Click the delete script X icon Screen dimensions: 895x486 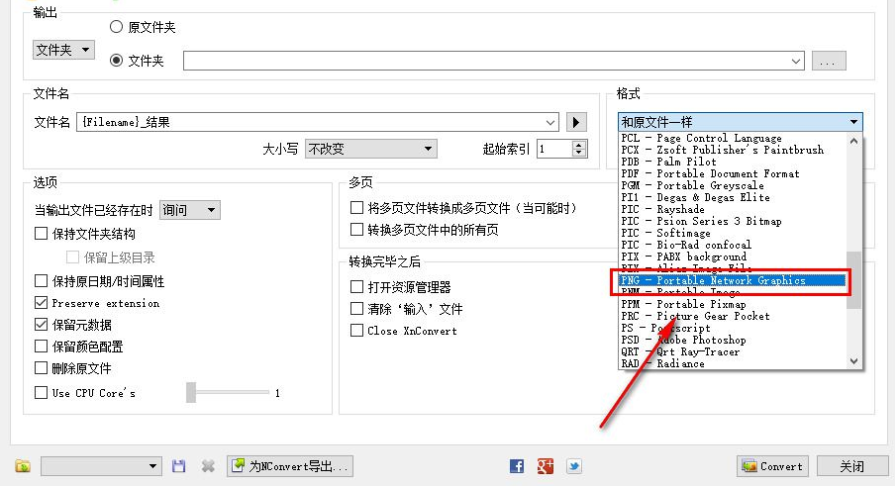coord(208,466)
